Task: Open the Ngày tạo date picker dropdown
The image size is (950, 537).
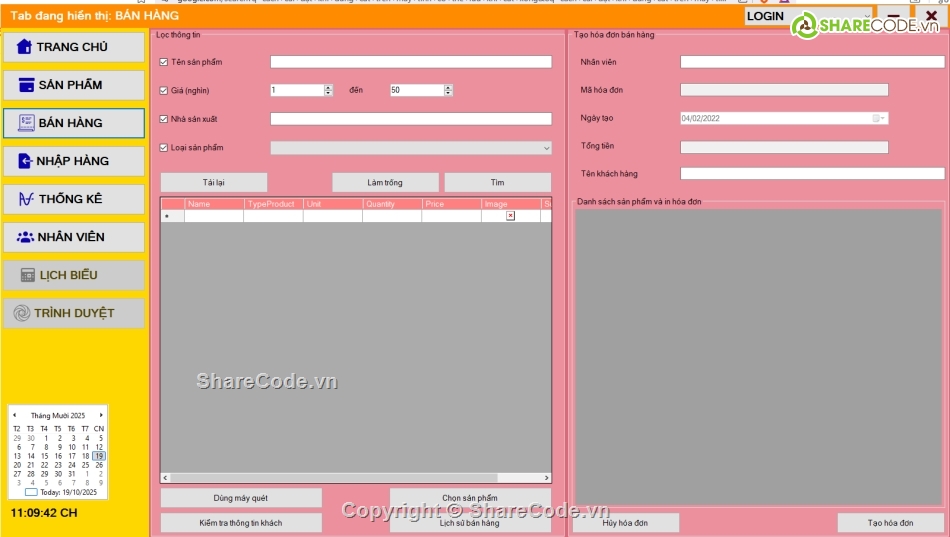Action: point(880,118)
